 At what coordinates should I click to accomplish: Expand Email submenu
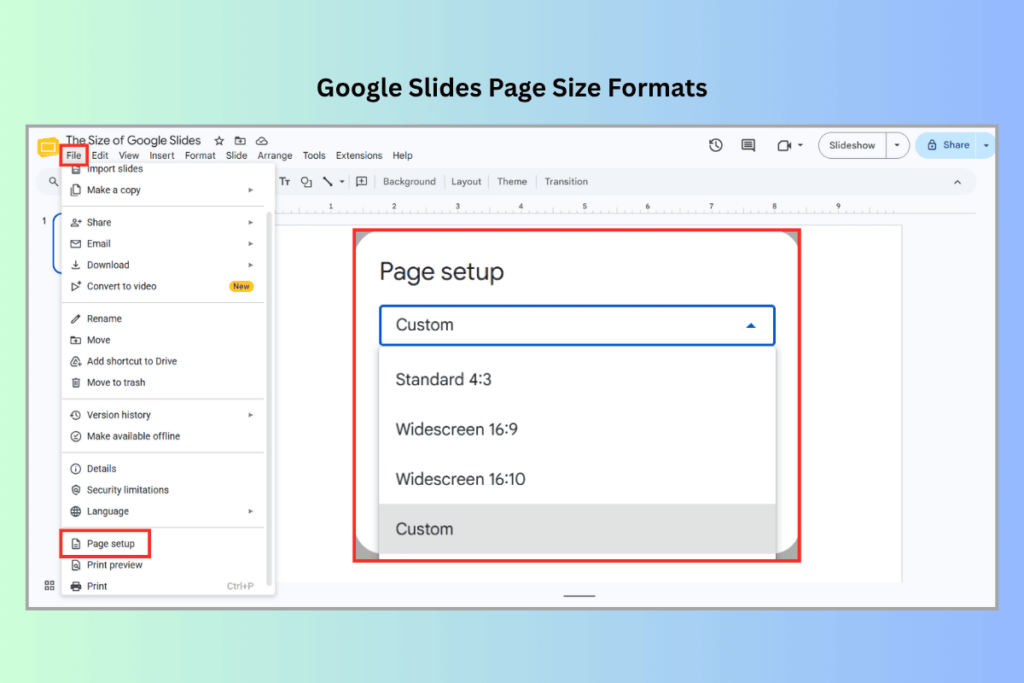[x=163, y=244]
